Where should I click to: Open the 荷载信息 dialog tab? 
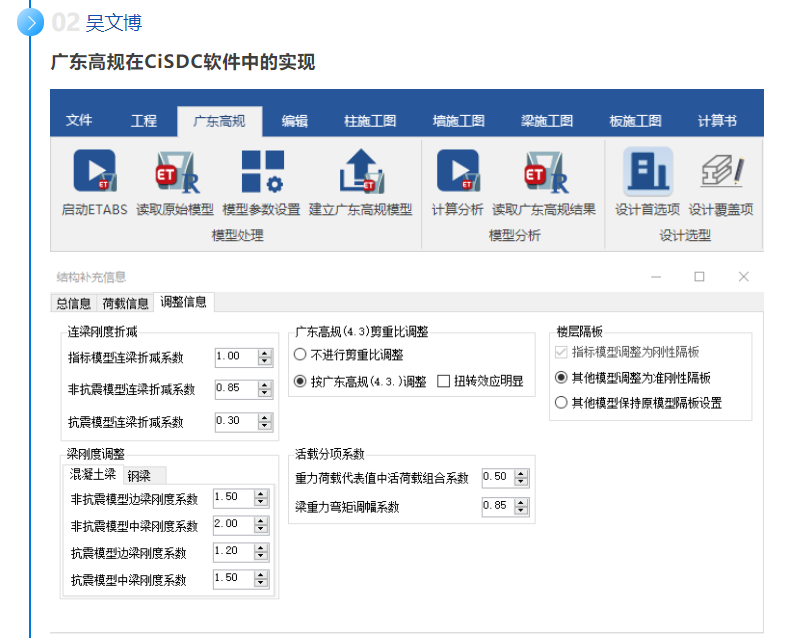point(125,304)
